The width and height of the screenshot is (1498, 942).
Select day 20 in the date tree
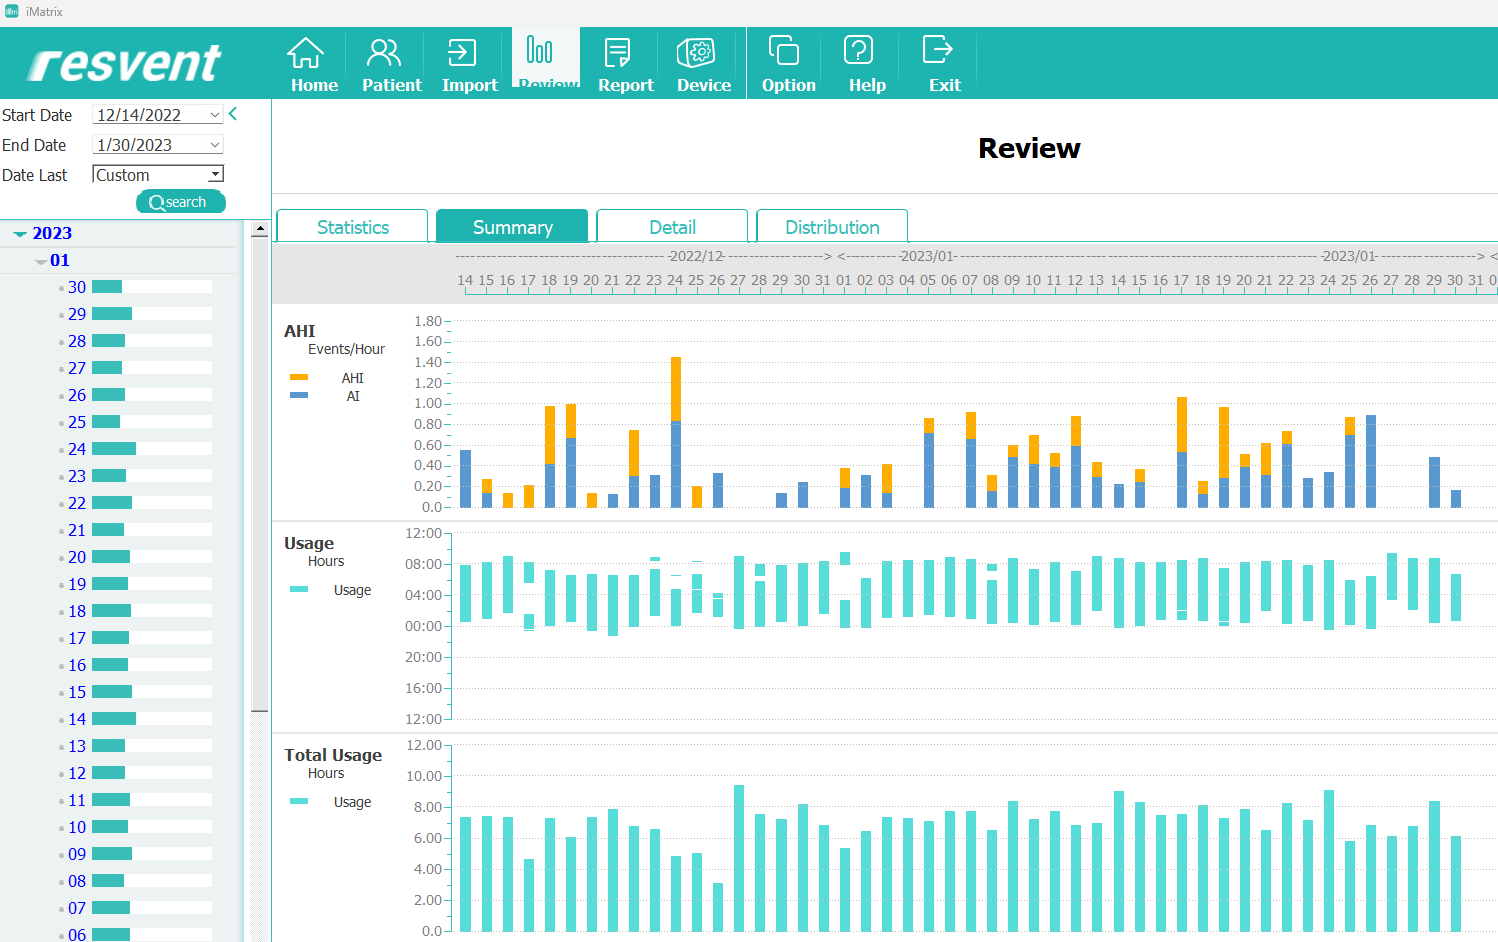[x=77, y=557]
